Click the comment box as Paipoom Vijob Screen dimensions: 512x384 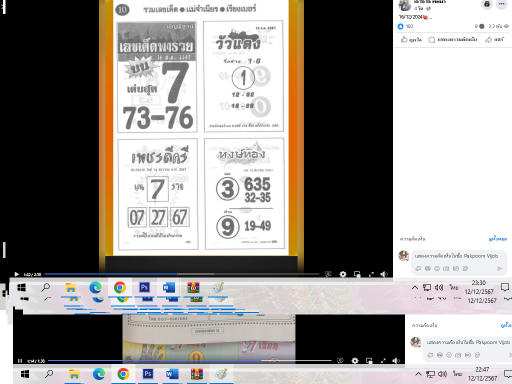point(456,256)
